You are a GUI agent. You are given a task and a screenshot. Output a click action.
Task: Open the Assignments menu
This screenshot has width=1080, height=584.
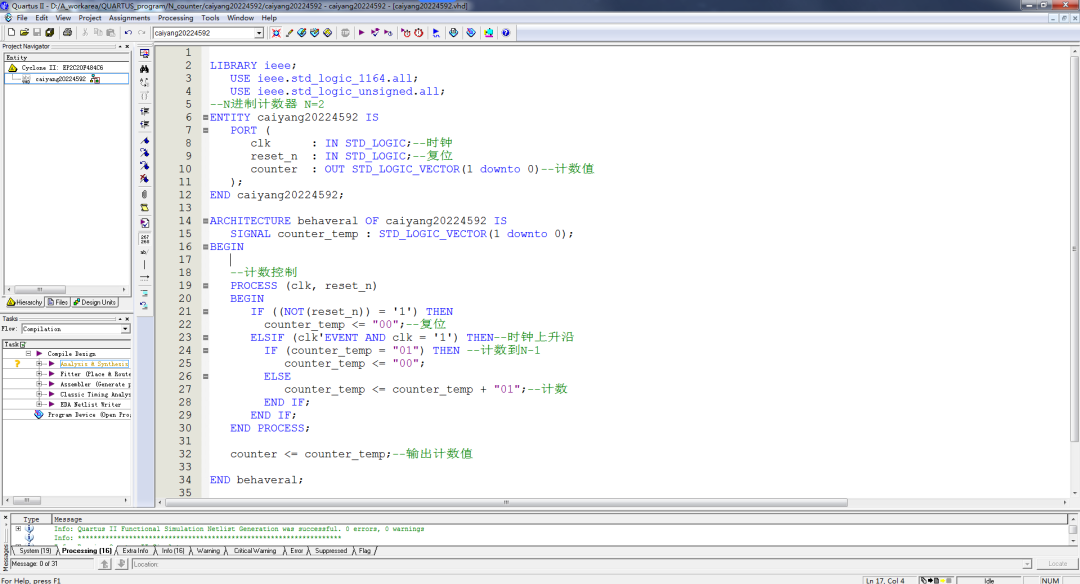click(129, 18)
